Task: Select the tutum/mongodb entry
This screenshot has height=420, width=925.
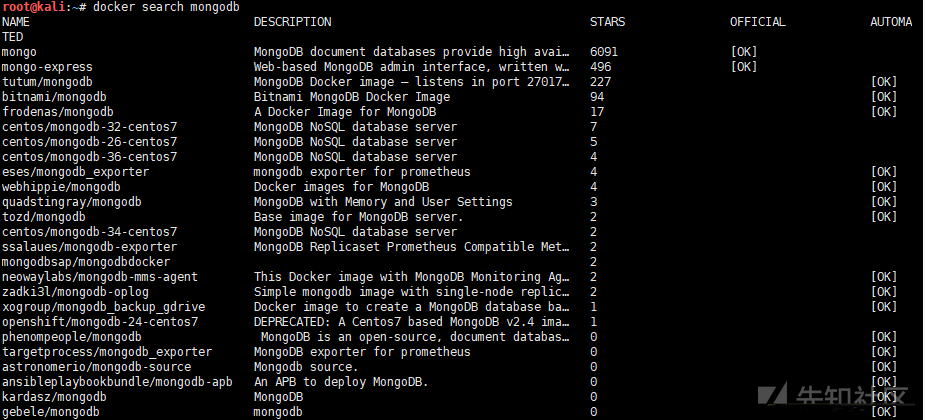Action: [x=47, y=82]
